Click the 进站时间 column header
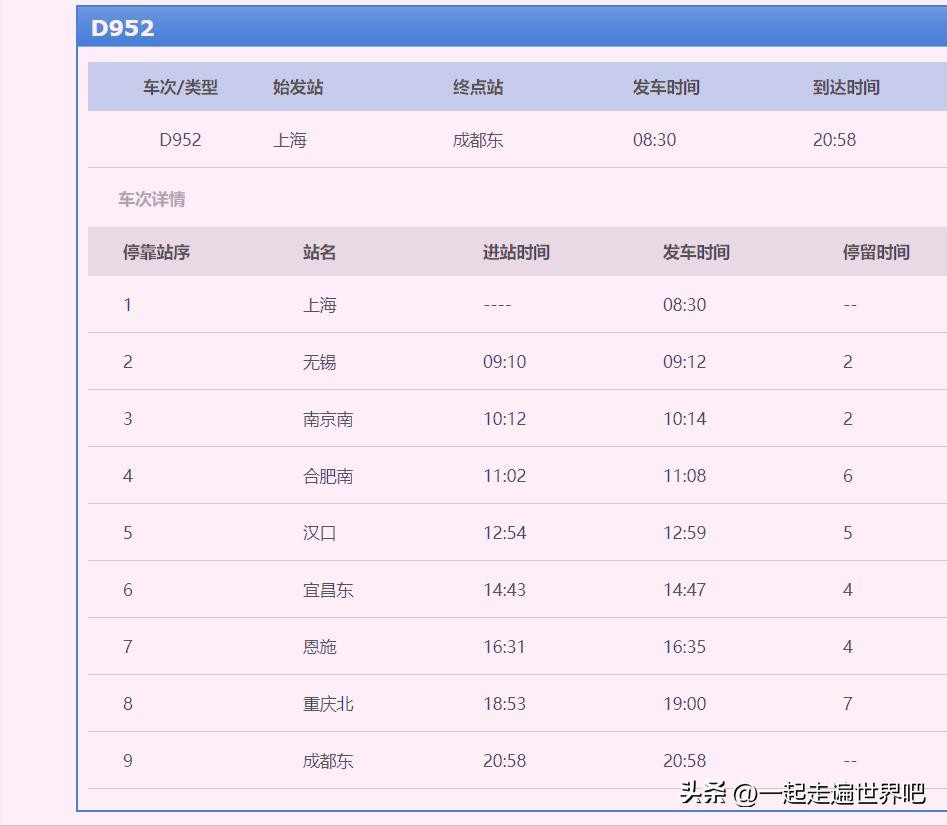Screen dimensions: 947x826 (x=516, y=252)
